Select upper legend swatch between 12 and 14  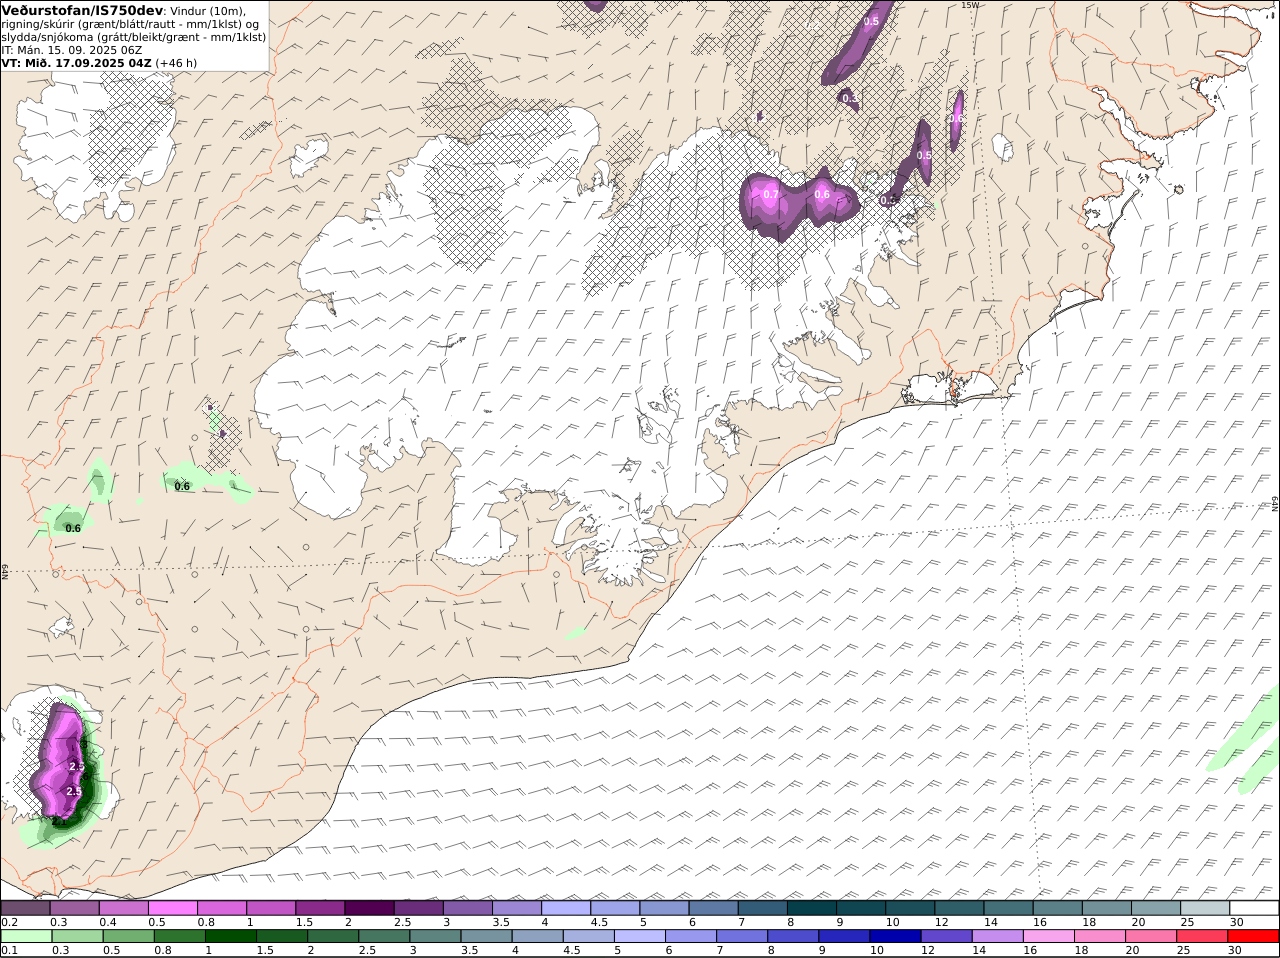click(959, 908)
